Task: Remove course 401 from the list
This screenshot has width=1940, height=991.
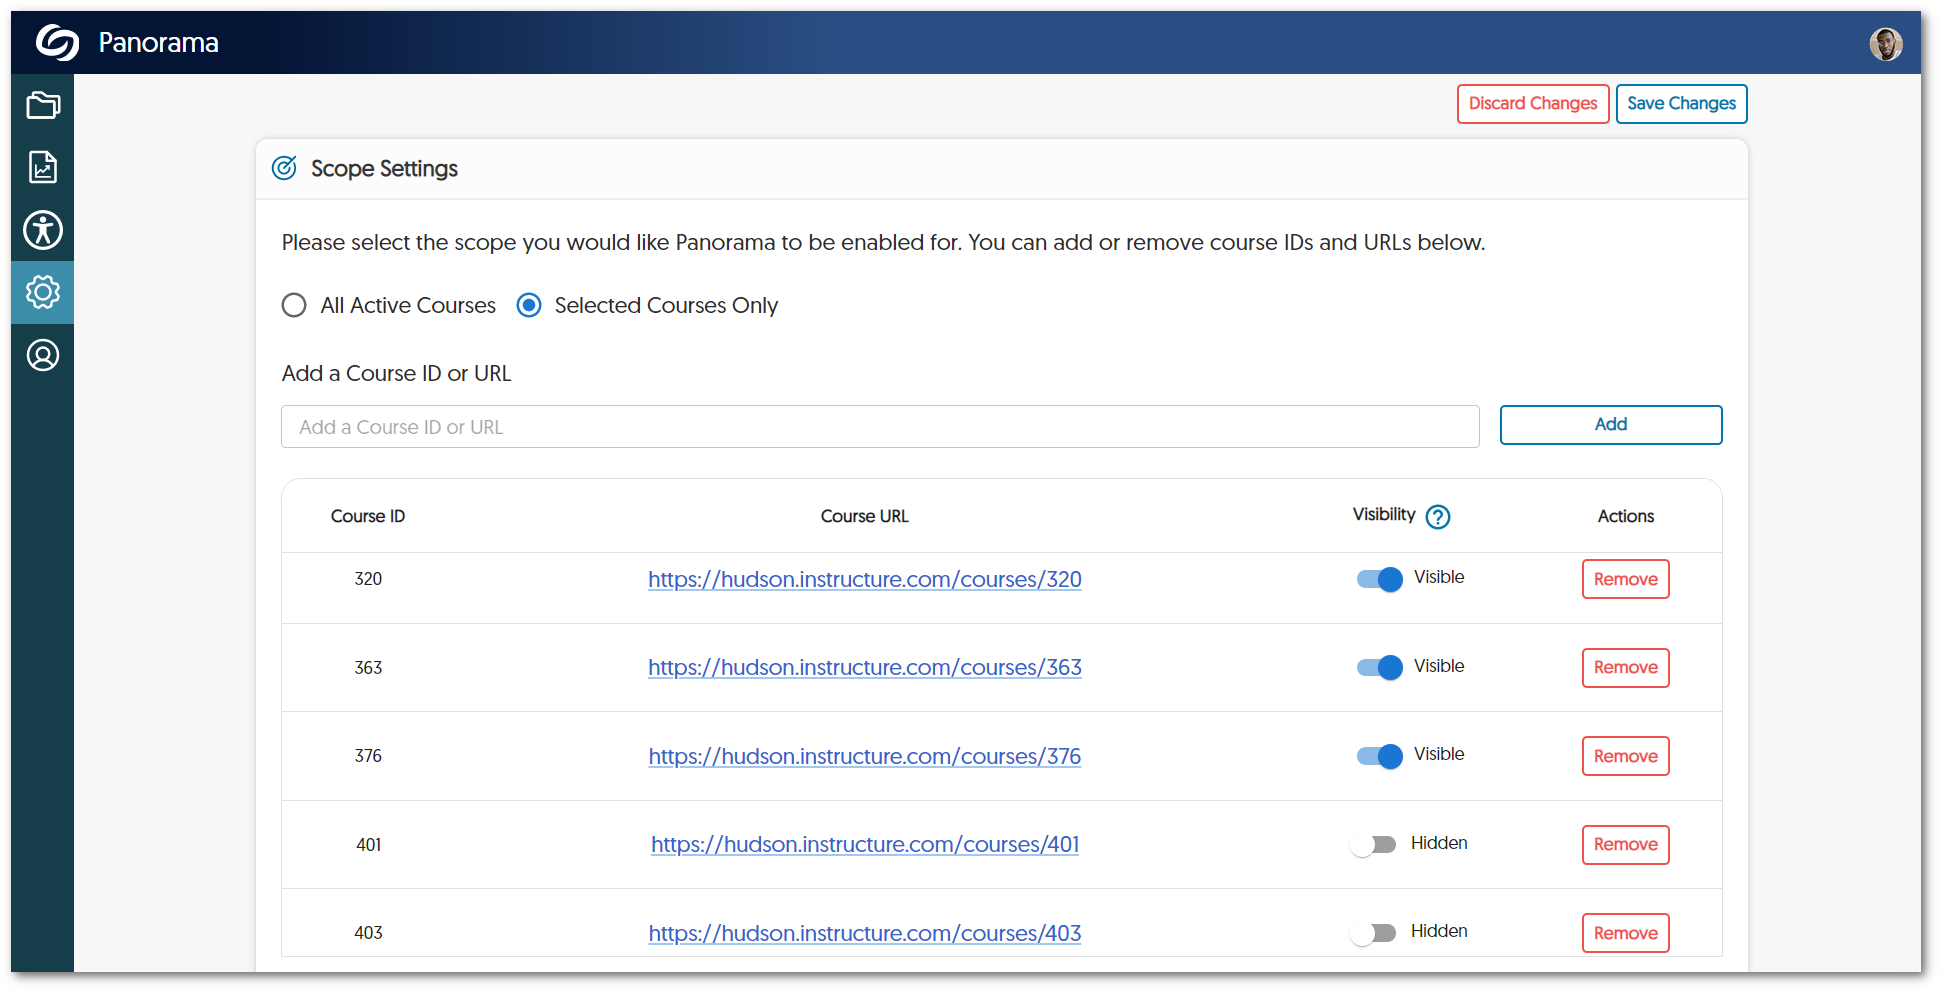Action: pos(1625,845)
